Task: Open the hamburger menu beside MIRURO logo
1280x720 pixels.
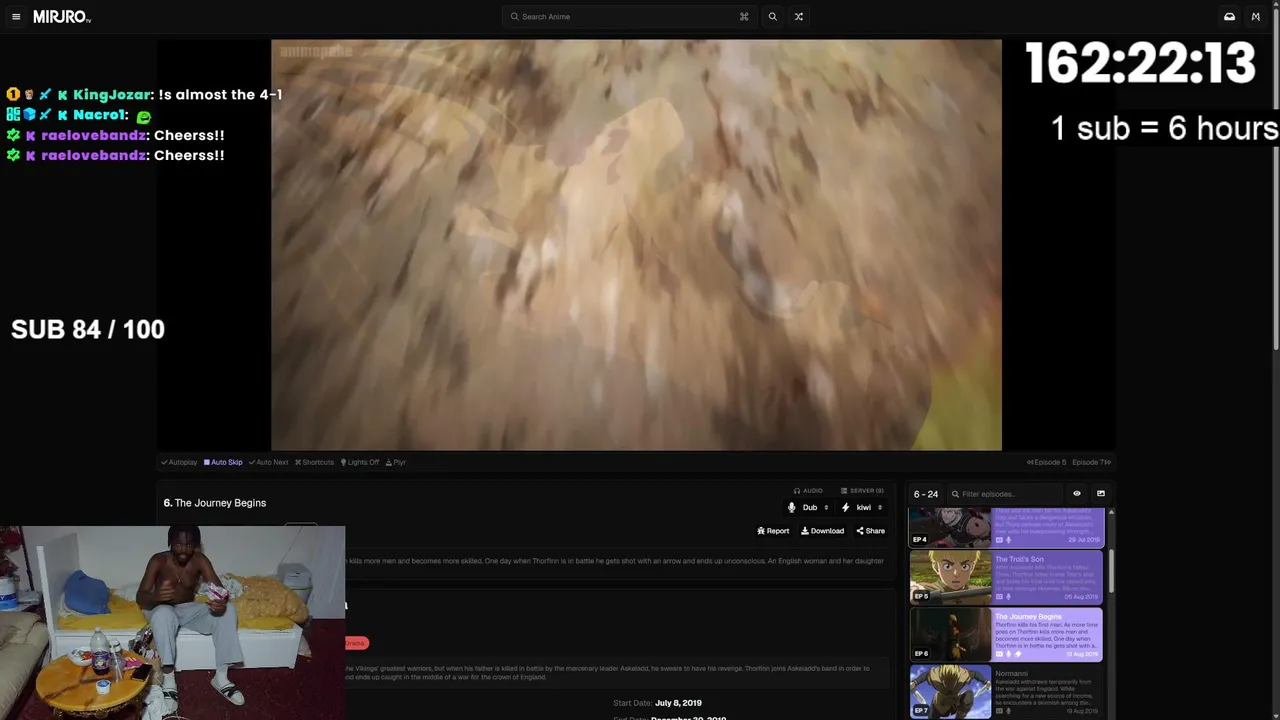Action: (x=16, y=17)
